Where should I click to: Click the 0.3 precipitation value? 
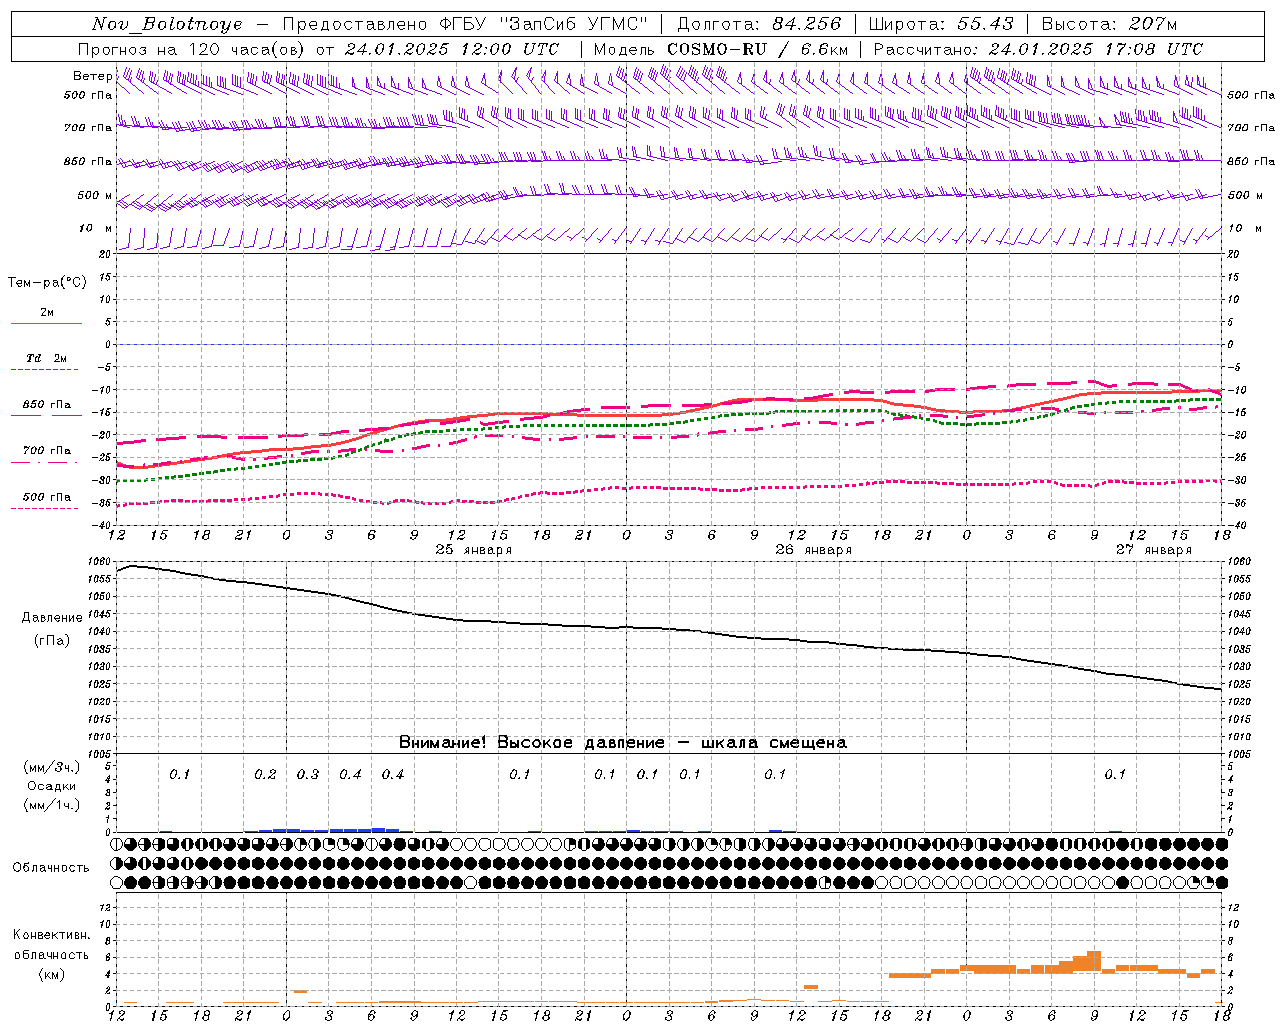307,775
